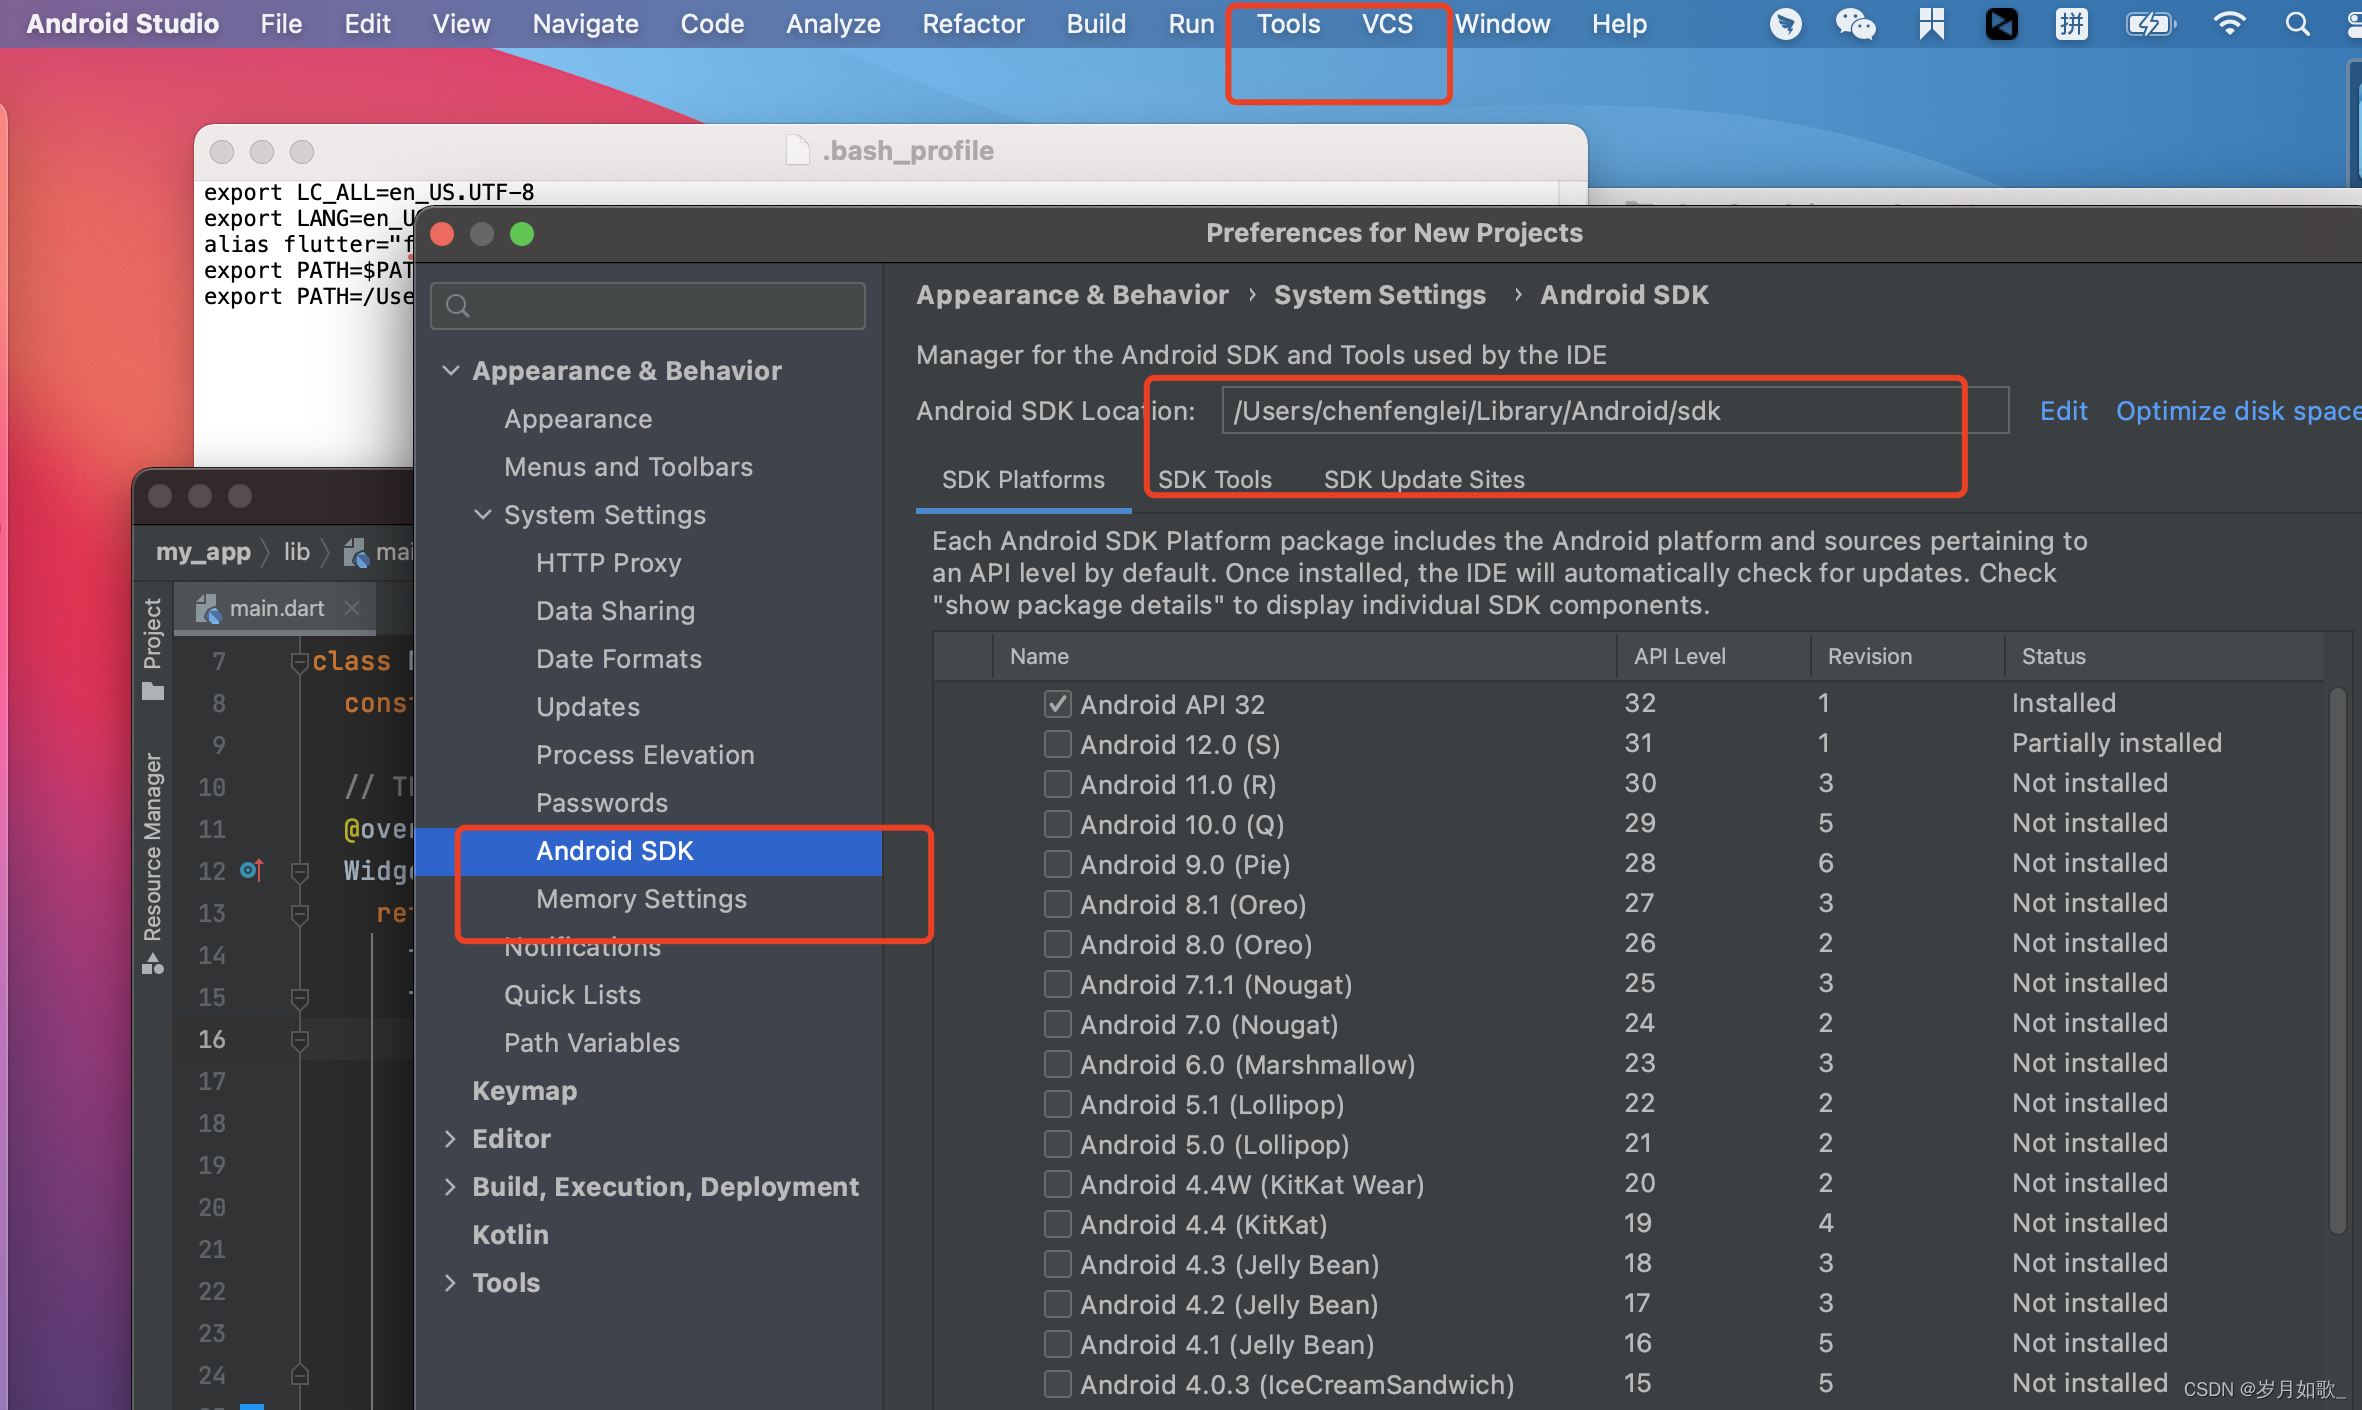Switch to the SDK Tools tab
2362x1410 pixels.
1214,480
